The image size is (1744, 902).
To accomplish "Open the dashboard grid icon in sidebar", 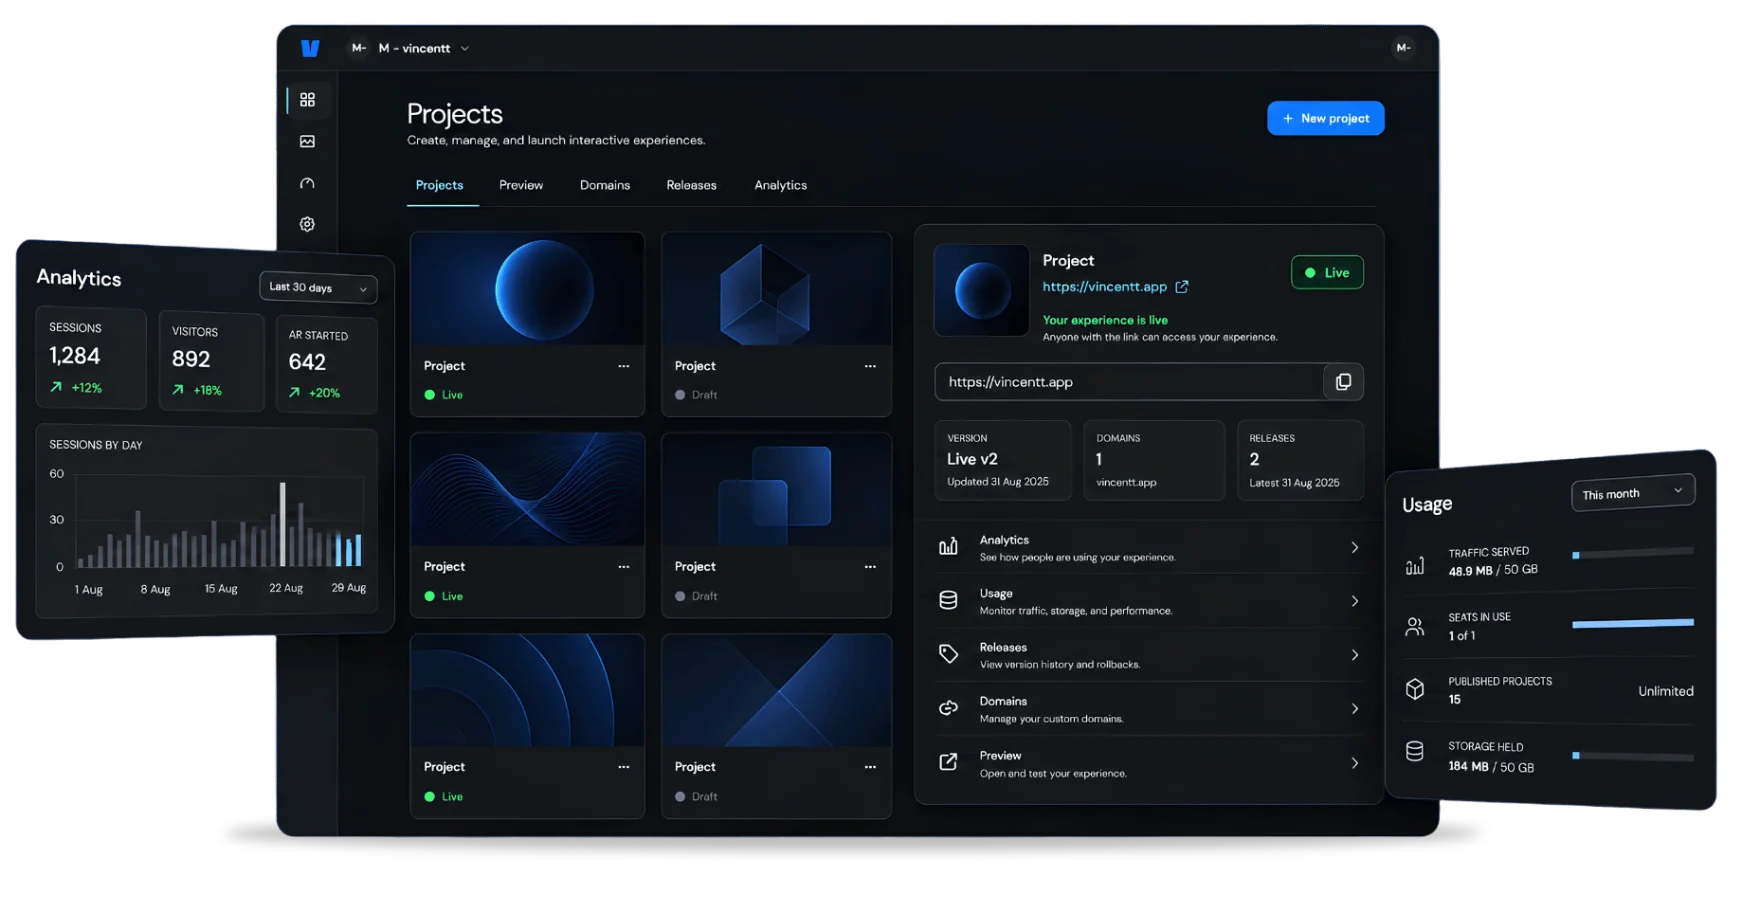I will pyautogui.click(x=307, y=100).
